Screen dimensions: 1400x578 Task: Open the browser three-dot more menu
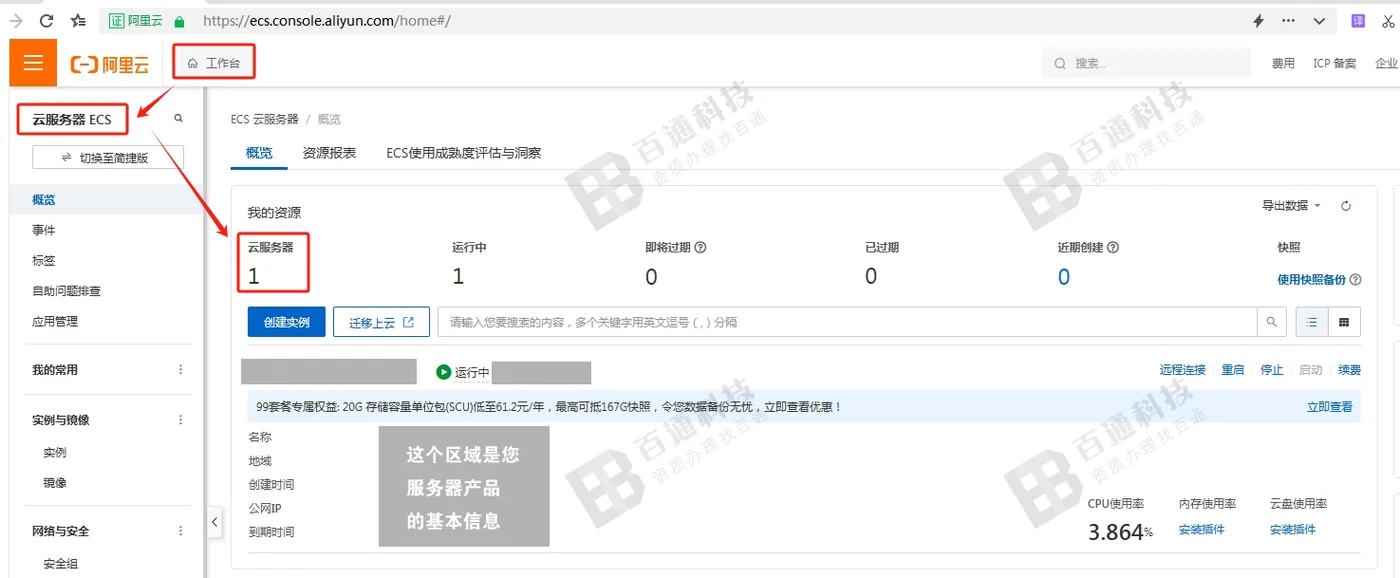tap(1289, 20)
